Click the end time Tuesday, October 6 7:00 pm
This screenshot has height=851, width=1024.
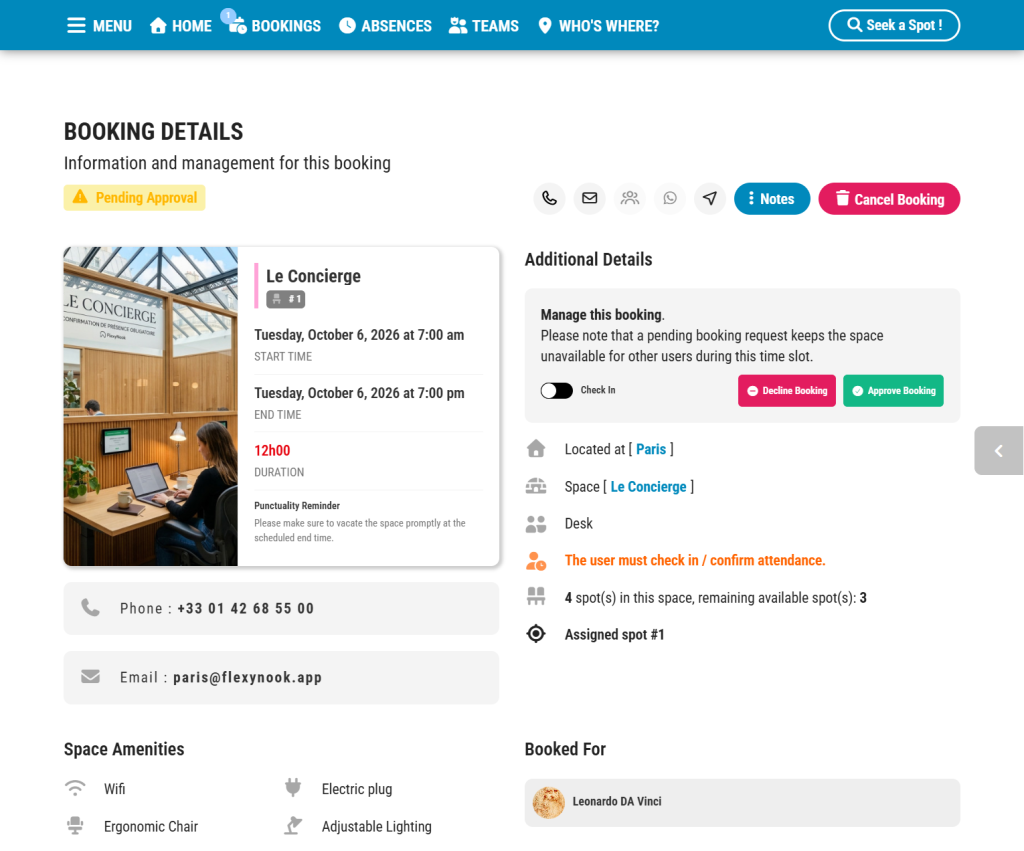(x=359, y=393)
